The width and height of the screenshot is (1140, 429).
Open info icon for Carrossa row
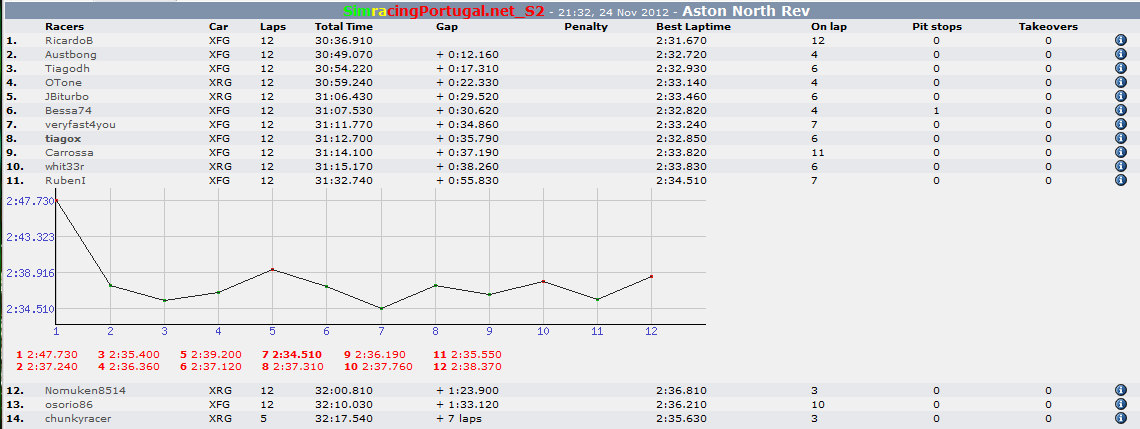pyautogui.click(x=1120, y=153)
